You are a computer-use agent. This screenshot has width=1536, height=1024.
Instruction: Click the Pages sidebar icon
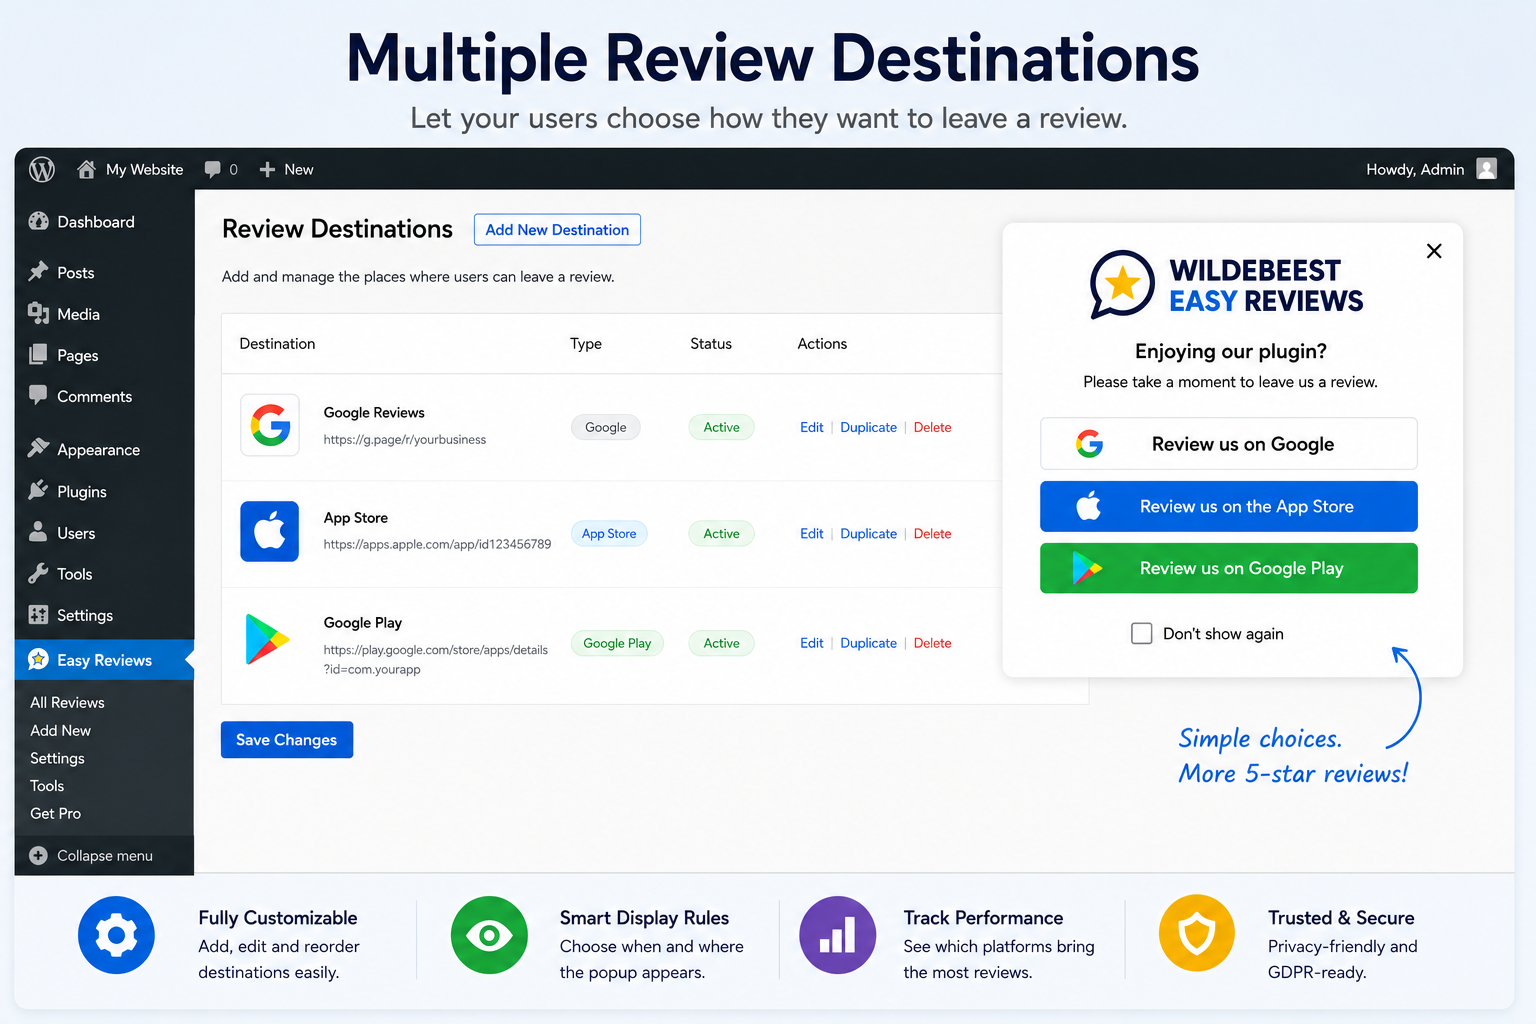point(39,355)
